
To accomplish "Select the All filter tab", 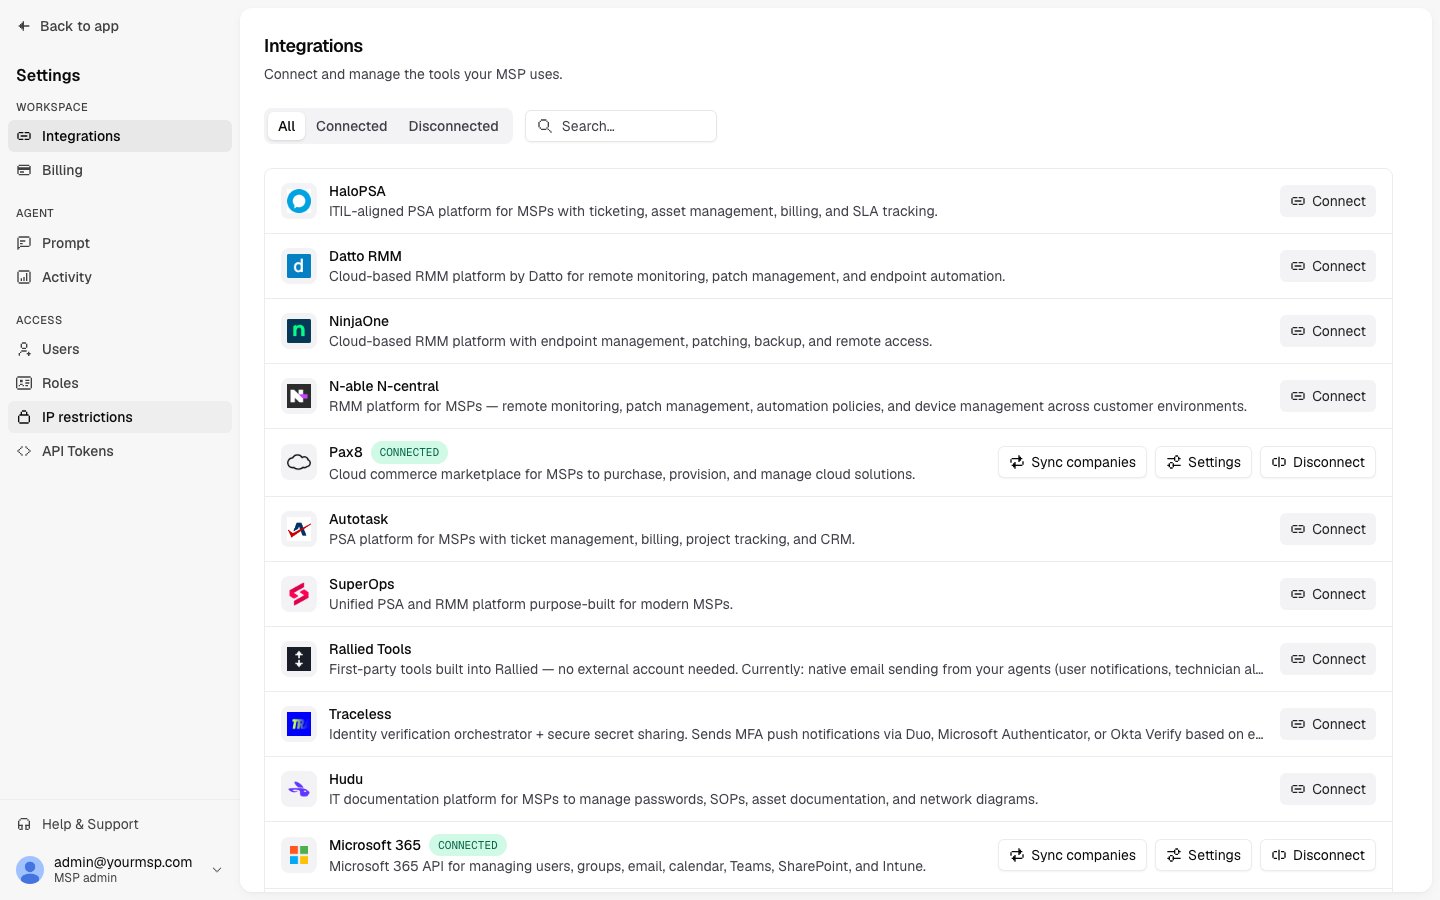I will click(287, 126).
